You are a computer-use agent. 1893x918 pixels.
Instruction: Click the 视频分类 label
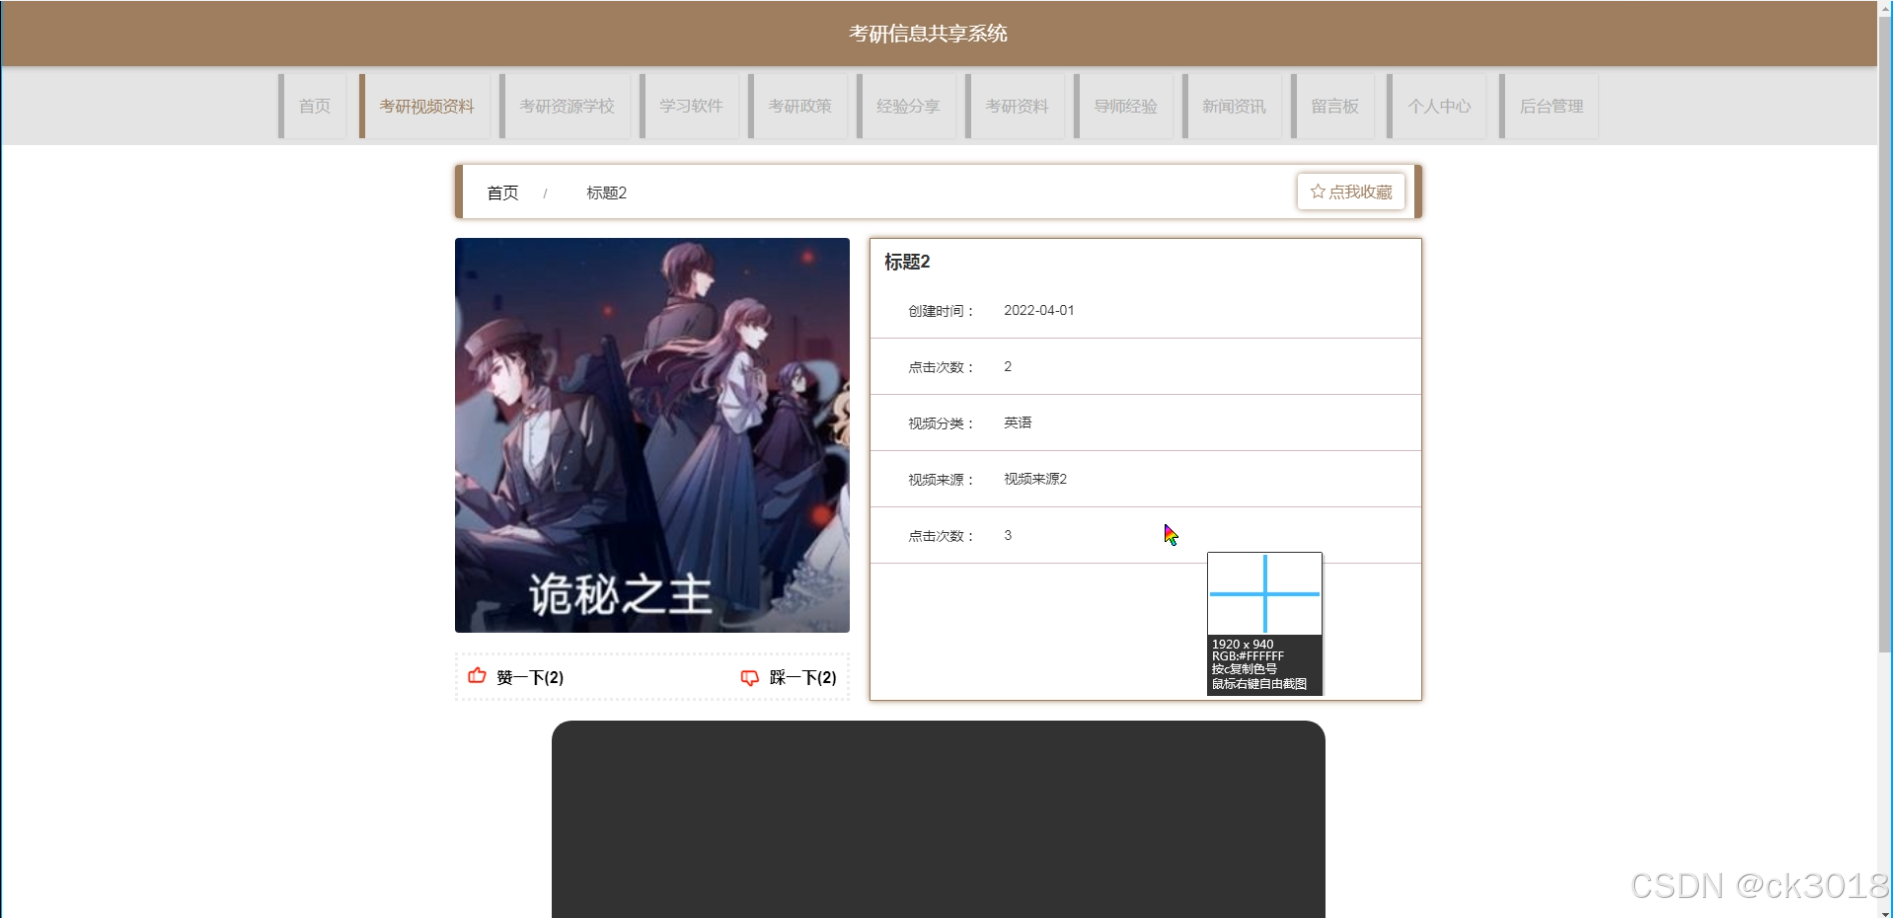point(941,423)
